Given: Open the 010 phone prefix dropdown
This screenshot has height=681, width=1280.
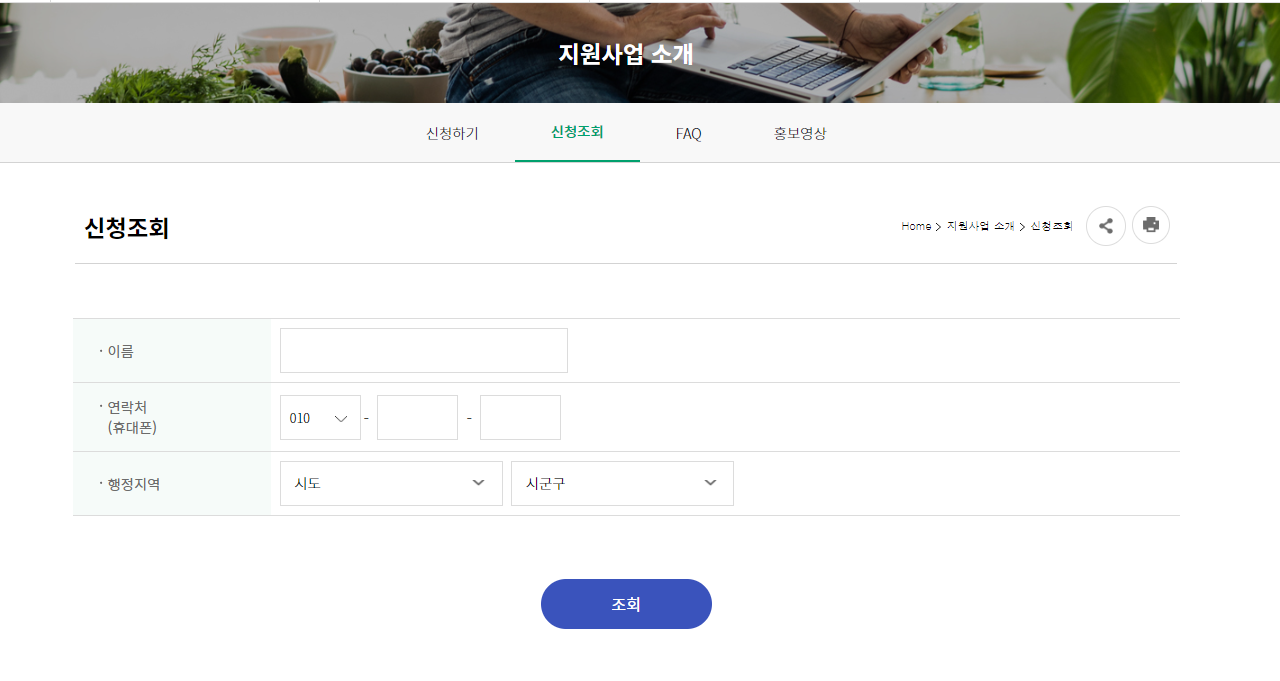Looking at the screenshot, I should click(319, 417).
